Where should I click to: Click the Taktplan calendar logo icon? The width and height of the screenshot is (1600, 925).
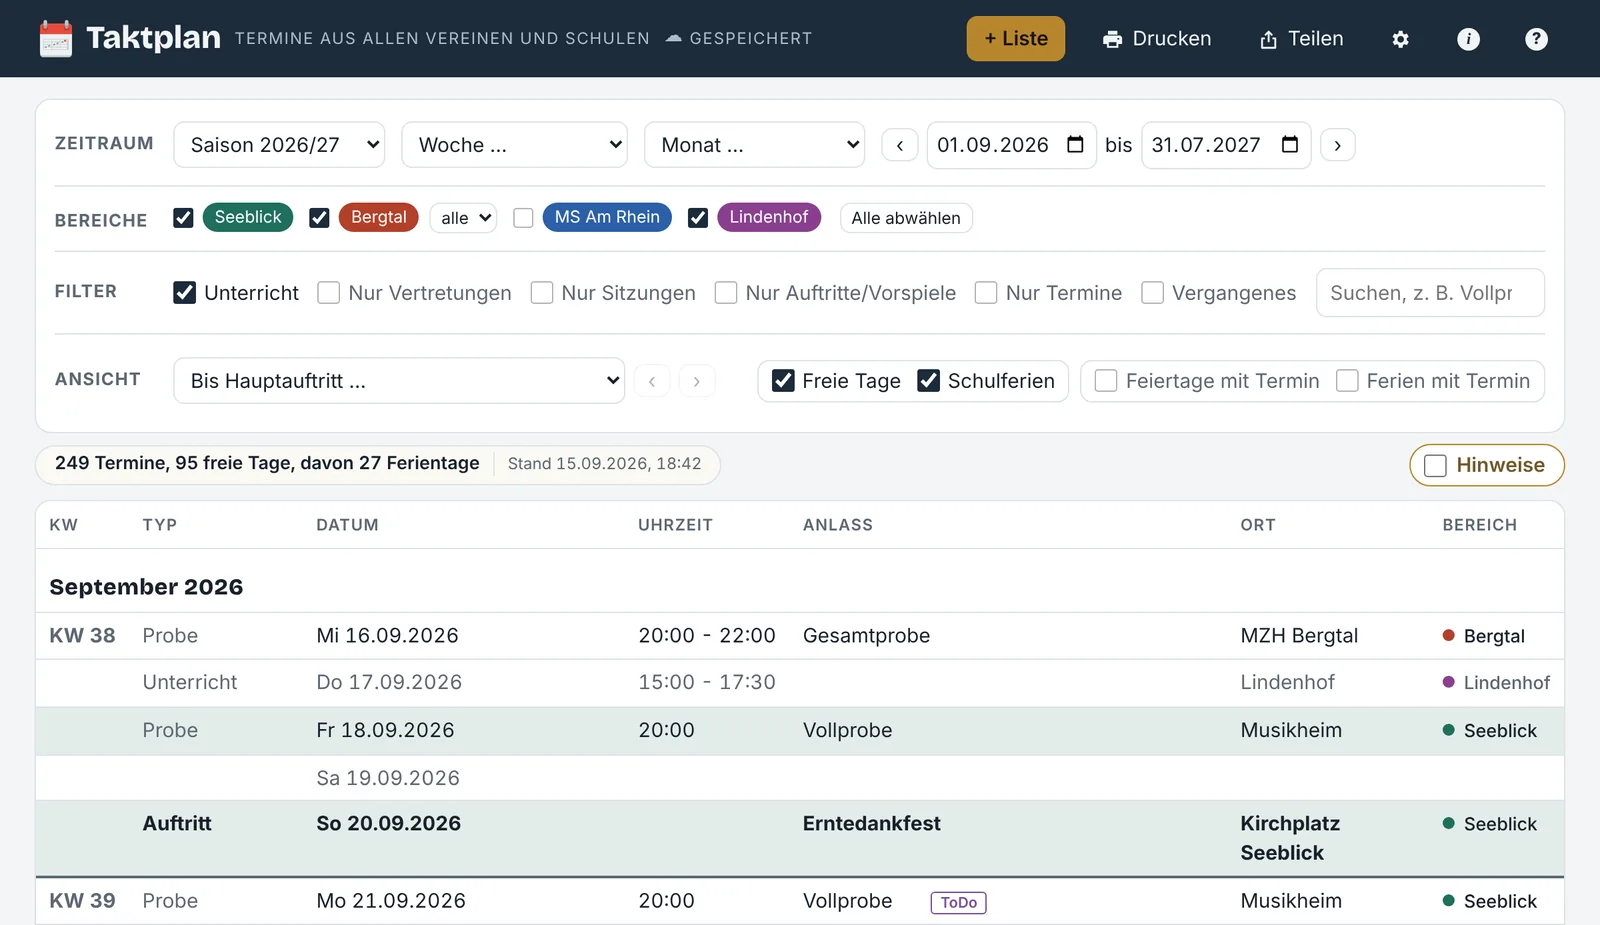(56, 39)
